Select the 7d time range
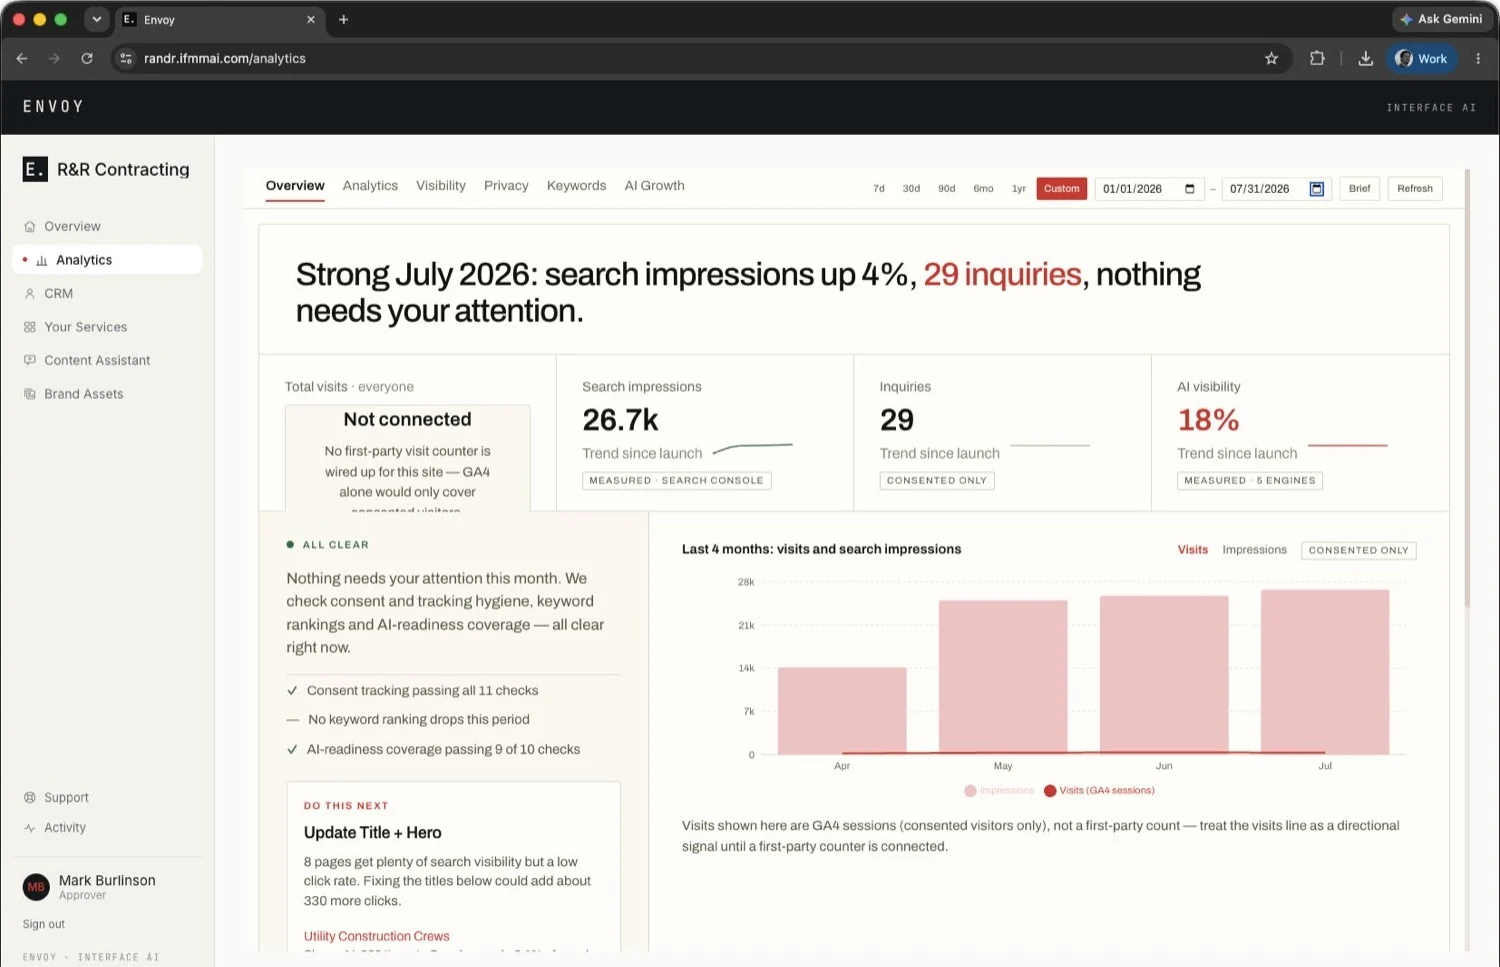The image size is (1500, 967). click(879, 188)
